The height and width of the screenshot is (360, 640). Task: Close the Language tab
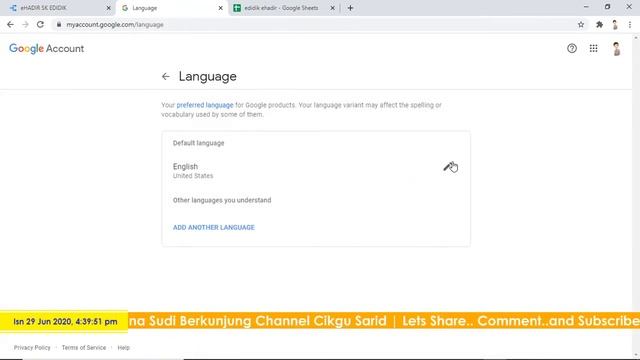220,8
